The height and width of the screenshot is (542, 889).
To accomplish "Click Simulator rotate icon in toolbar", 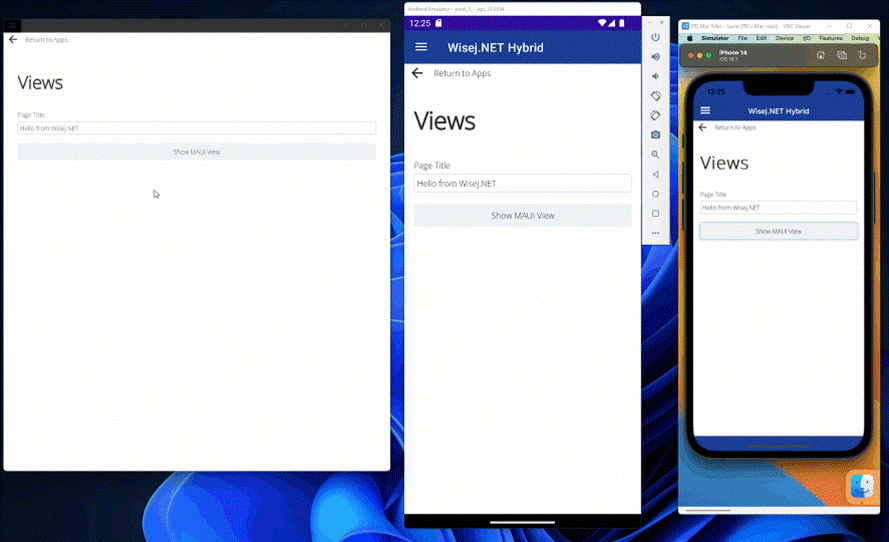I will [x=862, y=55].
